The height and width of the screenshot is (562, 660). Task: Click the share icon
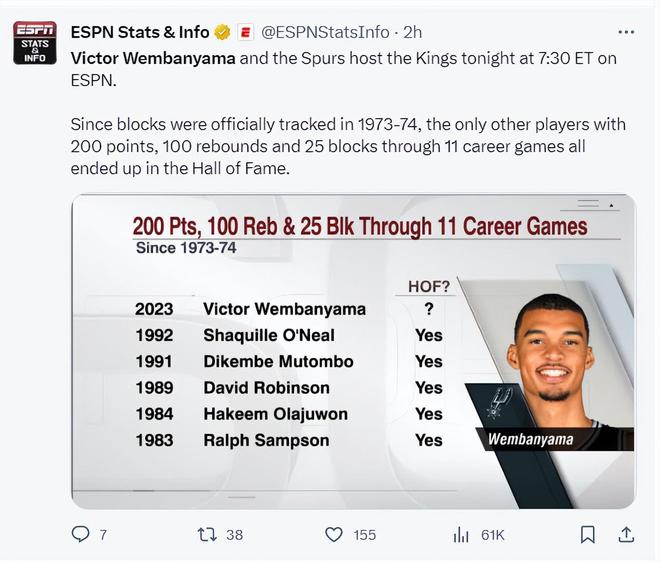click(626, 535)
